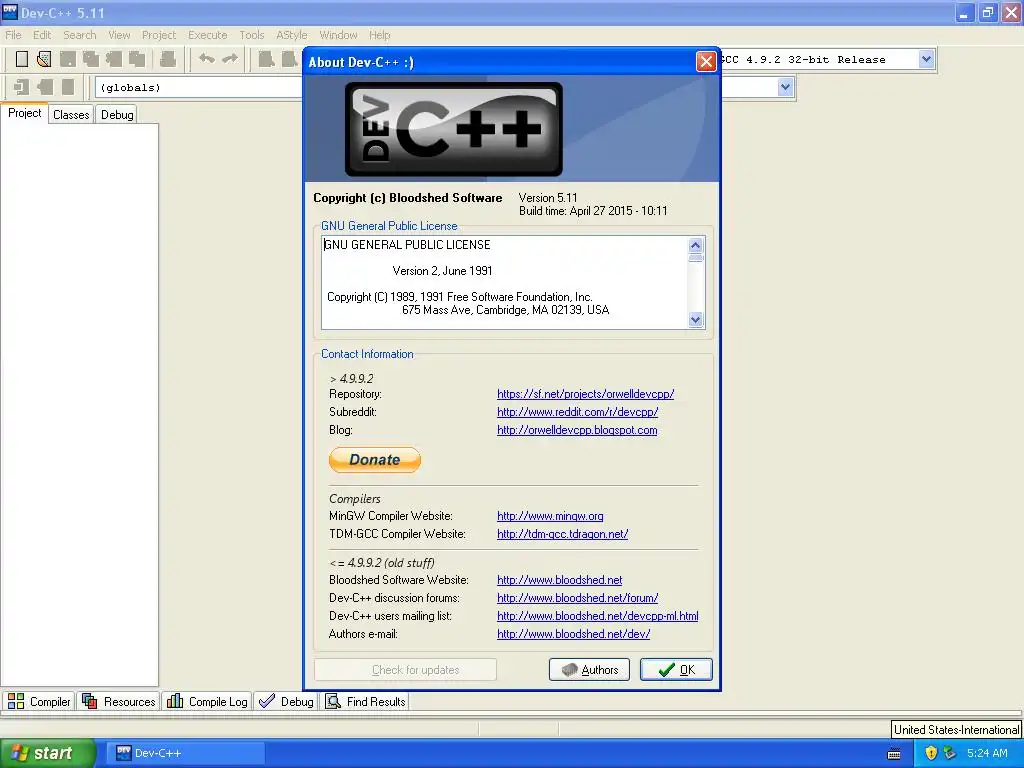This screenshot has height=768, width=1024.
Task: Click the Redo arrow icon
Action: (230, 59)
